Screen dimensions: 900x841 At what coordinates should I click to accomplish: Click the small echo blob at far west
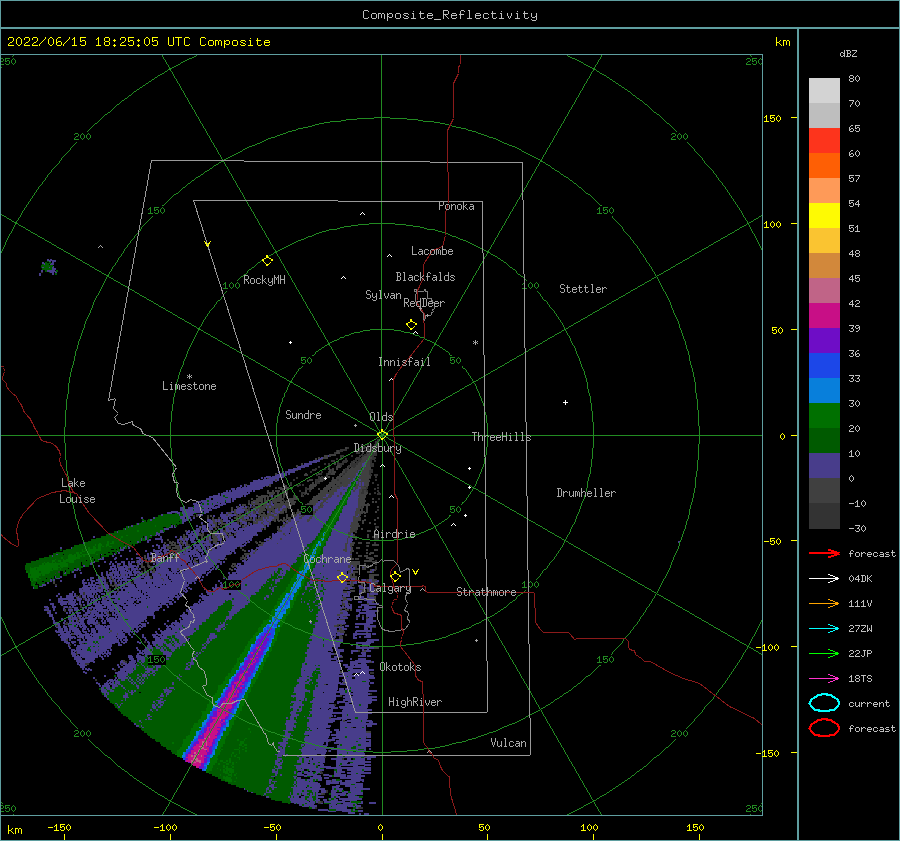point(49,267)
